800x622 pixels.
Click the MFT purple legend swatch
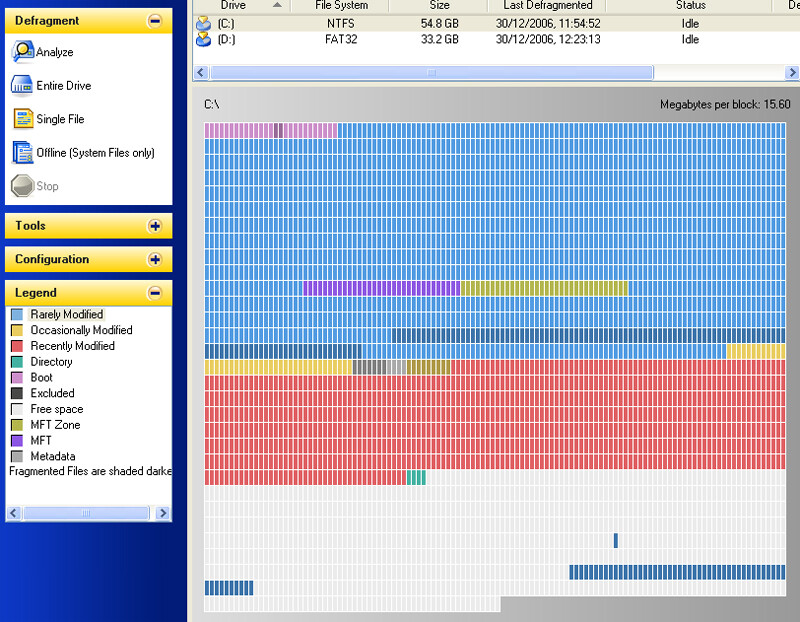click(17, 441)
